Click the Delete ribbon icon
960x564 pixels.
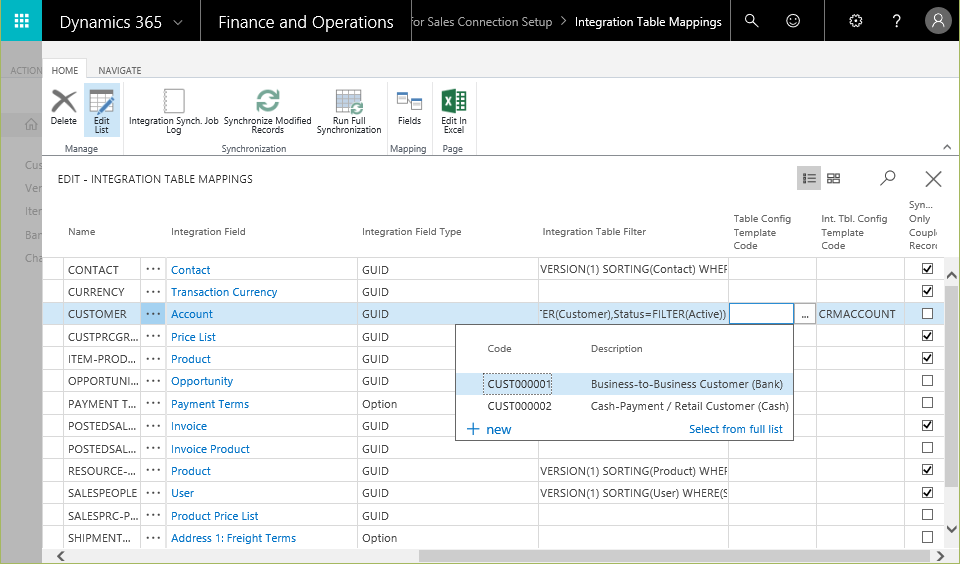[64, 108]
